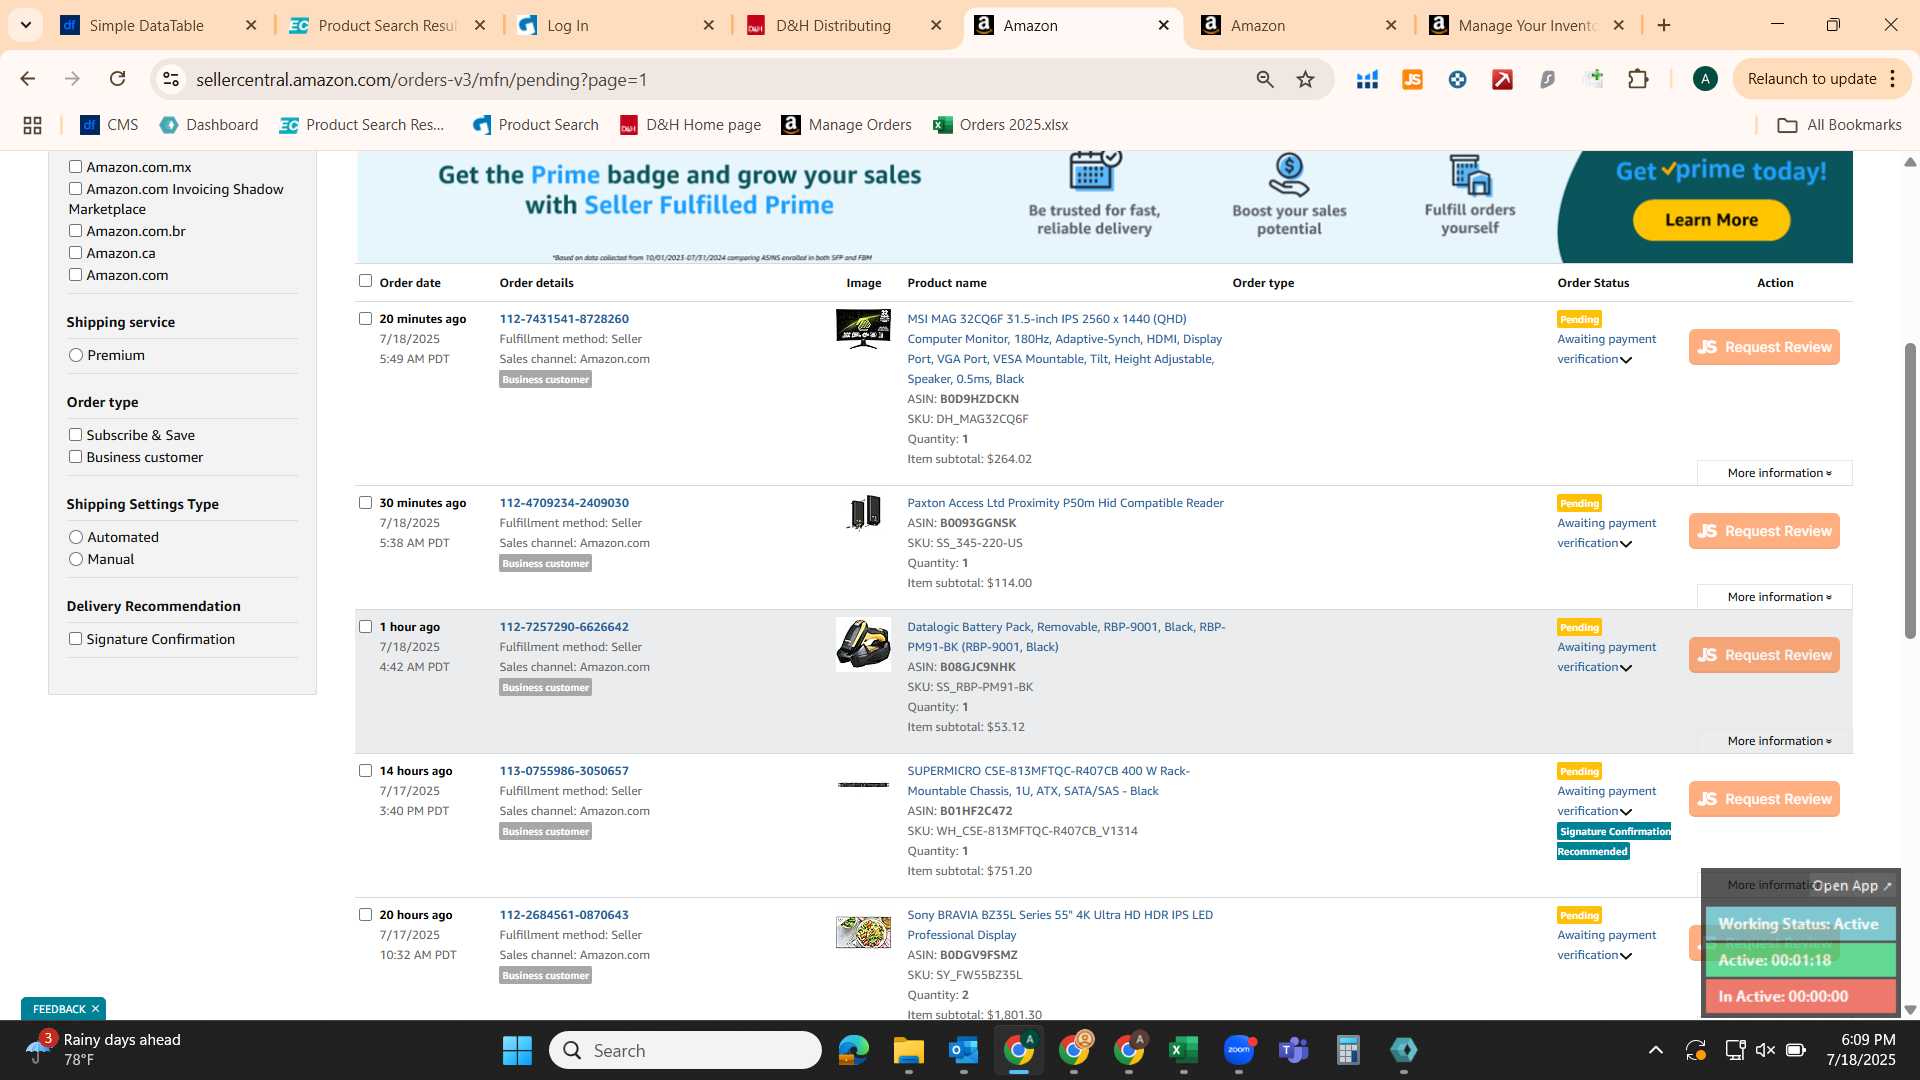Screen dimensions: 1920x1080
Task: Reload the Seller Central page
Action: click(118, 79)
